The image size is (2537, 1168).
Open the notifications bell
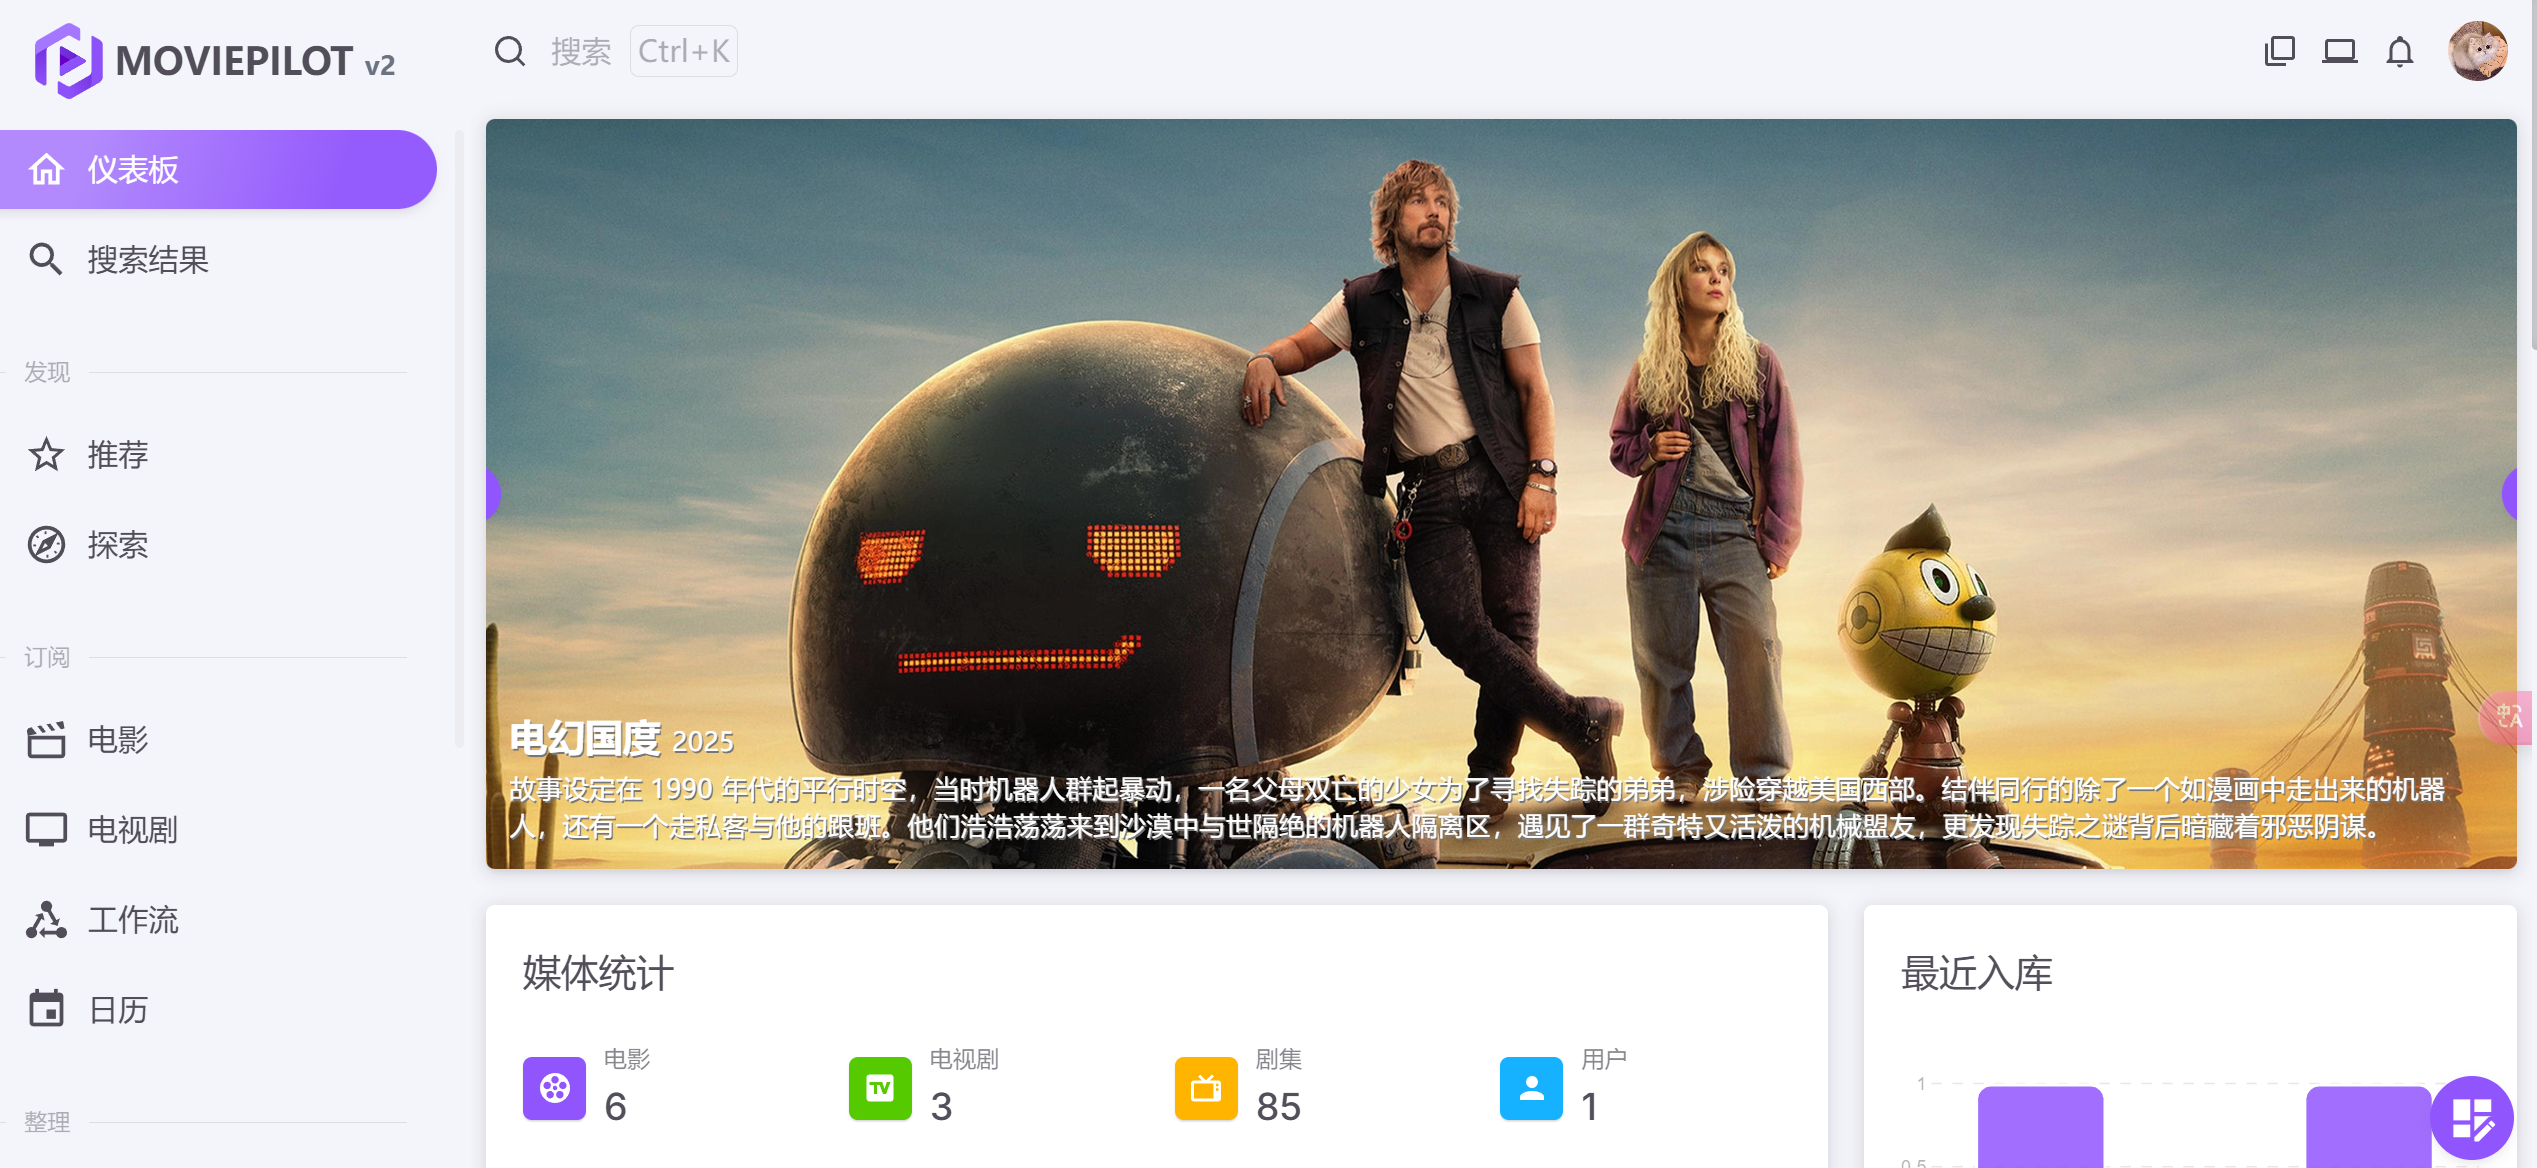pyautogui.click(x=2399, y=51)
